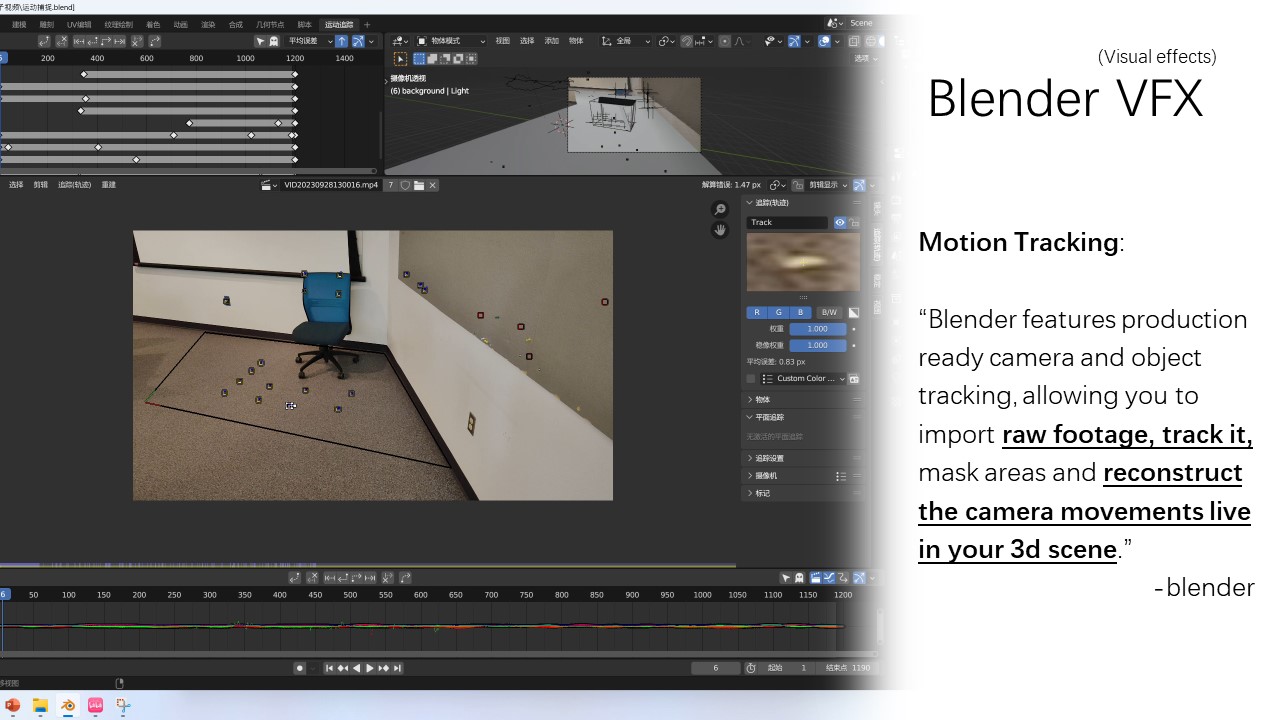This screenshot has height=720, width=1280.
Task: Click the Track name input field
Action: (788, 222)
